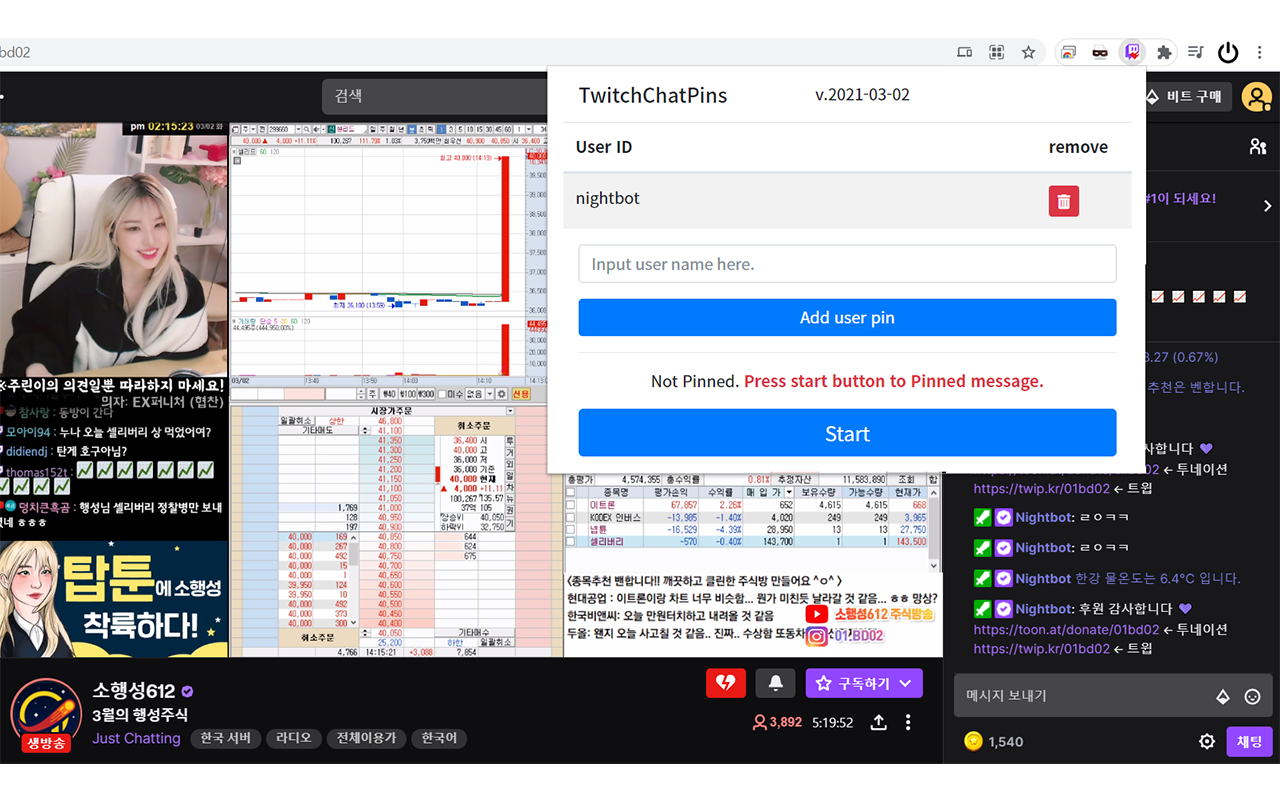The width and height of the screenshot is (1280, 800).
Task: Click the Bits icon inside chat input
Action: pos(1222,697)
